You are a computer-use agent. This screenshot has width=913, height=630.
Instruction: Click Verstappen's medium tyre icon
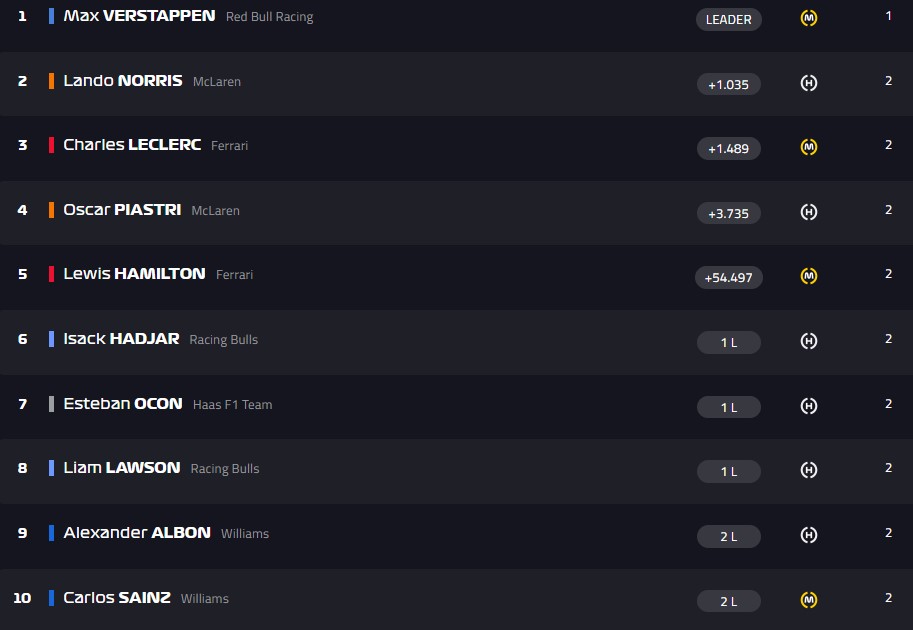[x=809, y=19]
